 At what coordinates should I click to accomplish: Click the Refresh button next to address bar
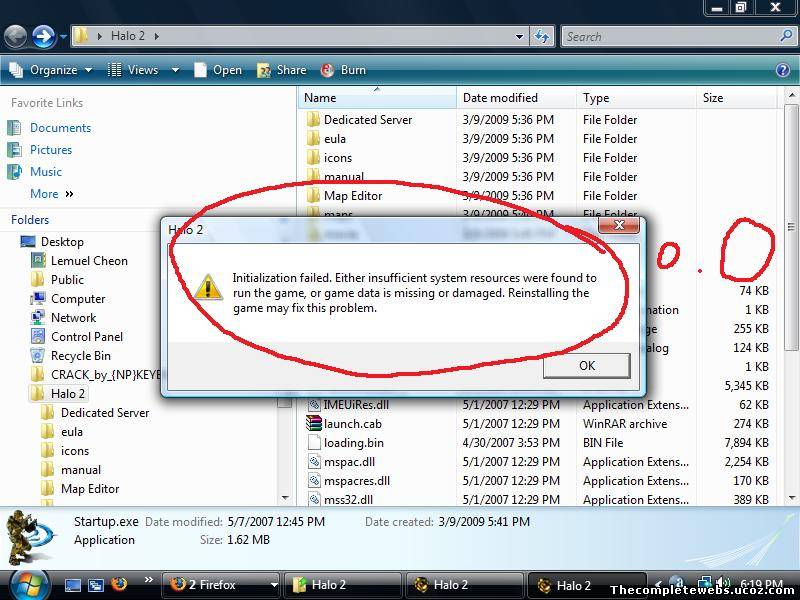coord(542,37)
